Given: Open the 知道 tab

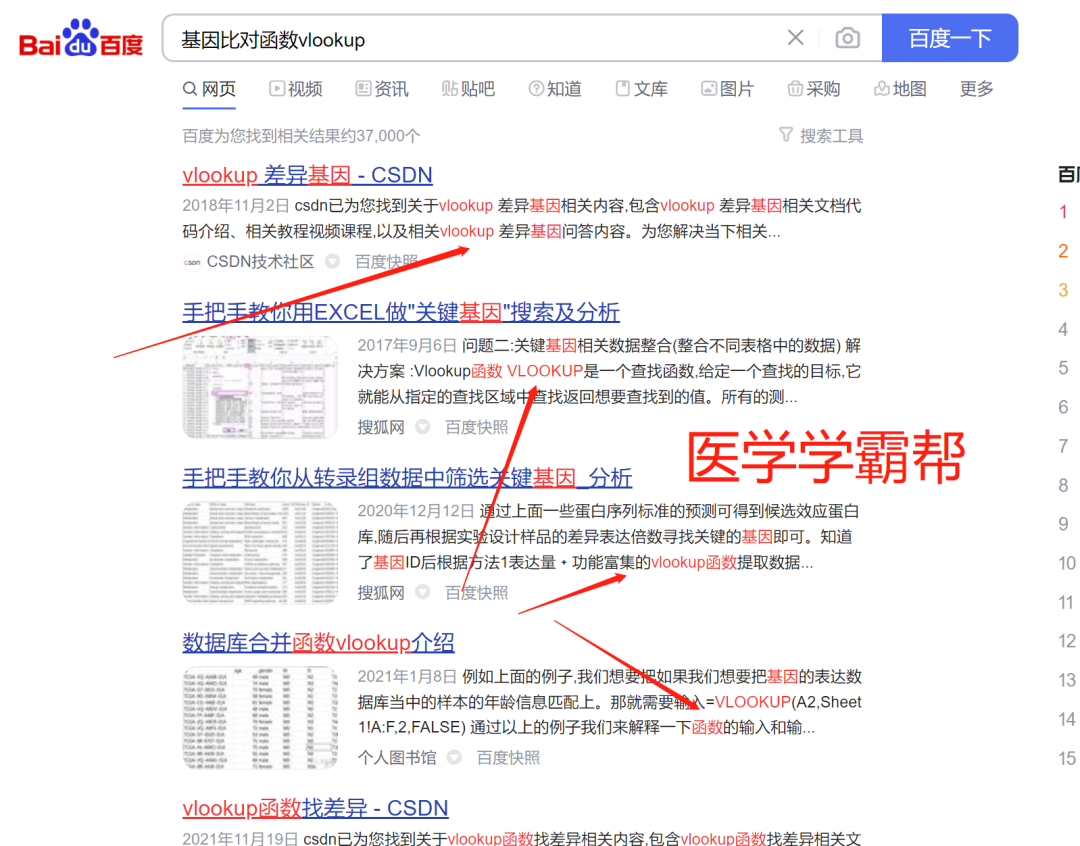Looking at the screenshot, I should (x=554, y=89).
